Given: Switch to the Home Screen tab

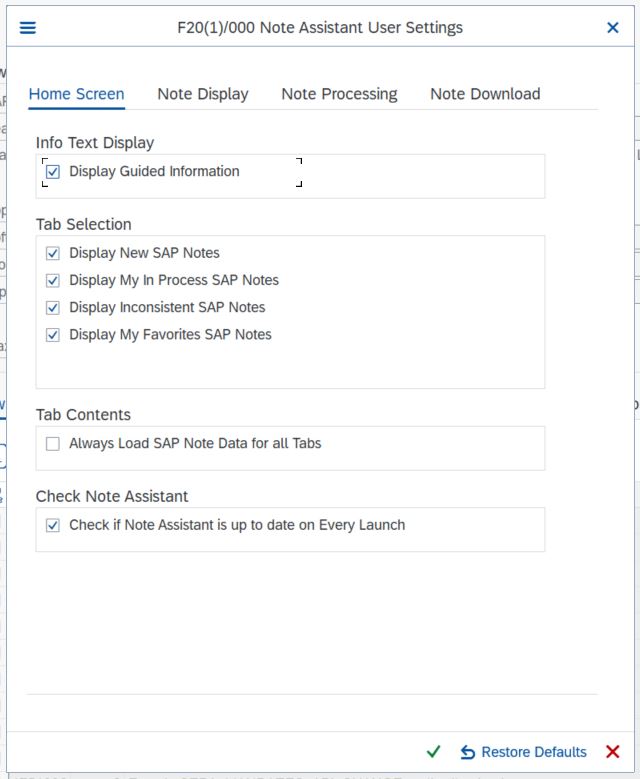Looking at the screenshot, I should [76, 94].
